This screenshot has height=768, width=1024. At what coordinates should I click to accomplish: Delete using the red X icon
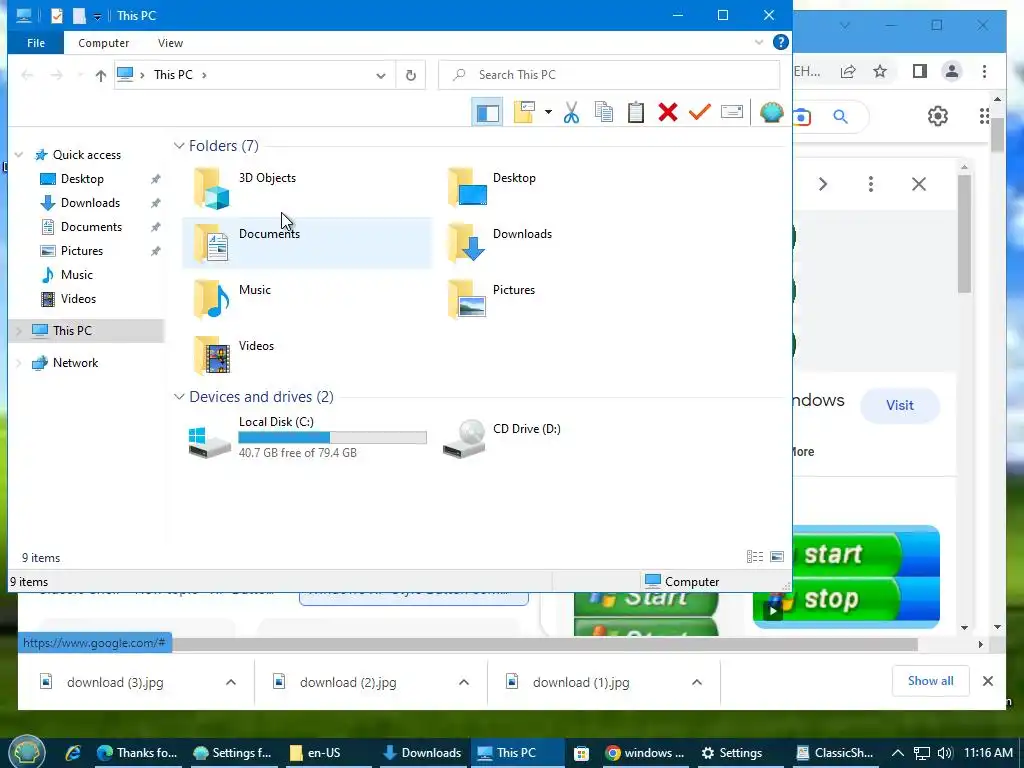coord(667,112)
